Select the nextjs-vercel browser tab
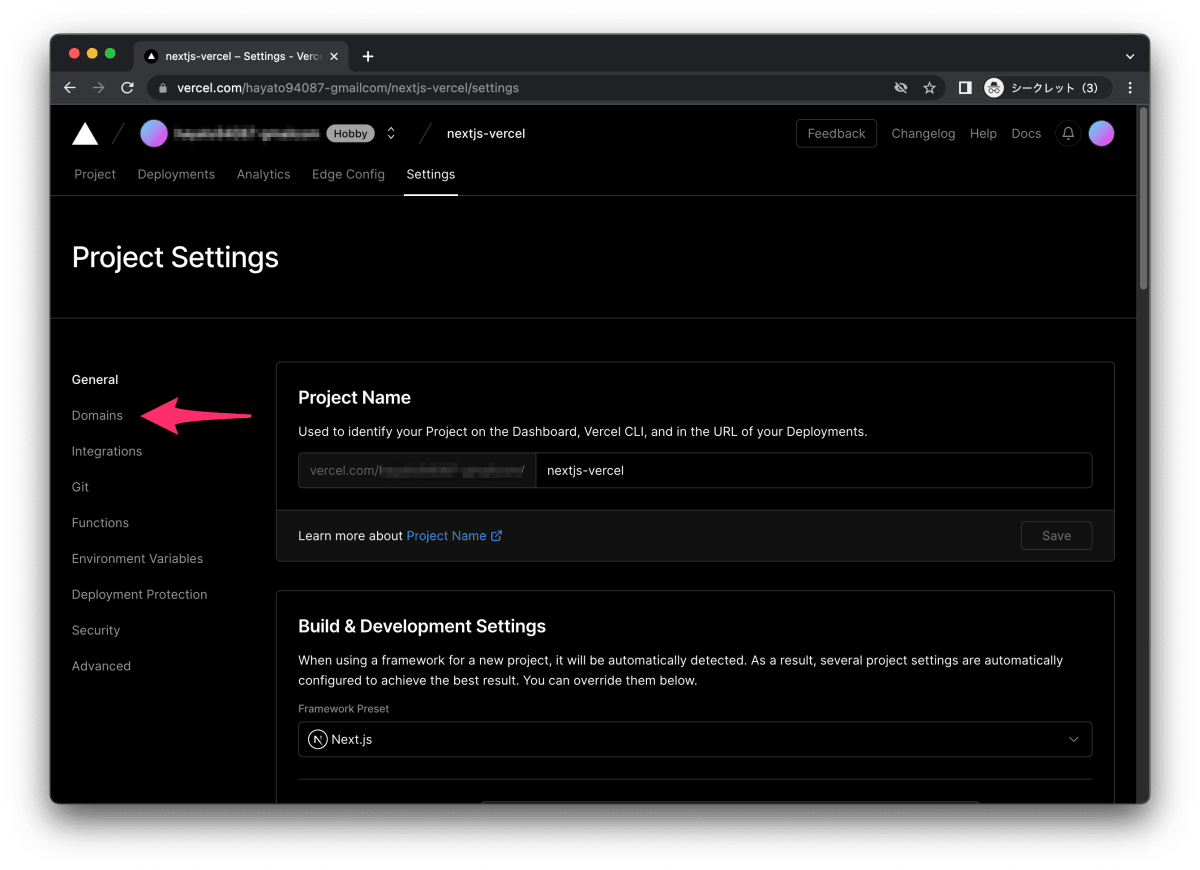Image resolution: width=1200 pixels, height=870 pixels. (242, 56)
